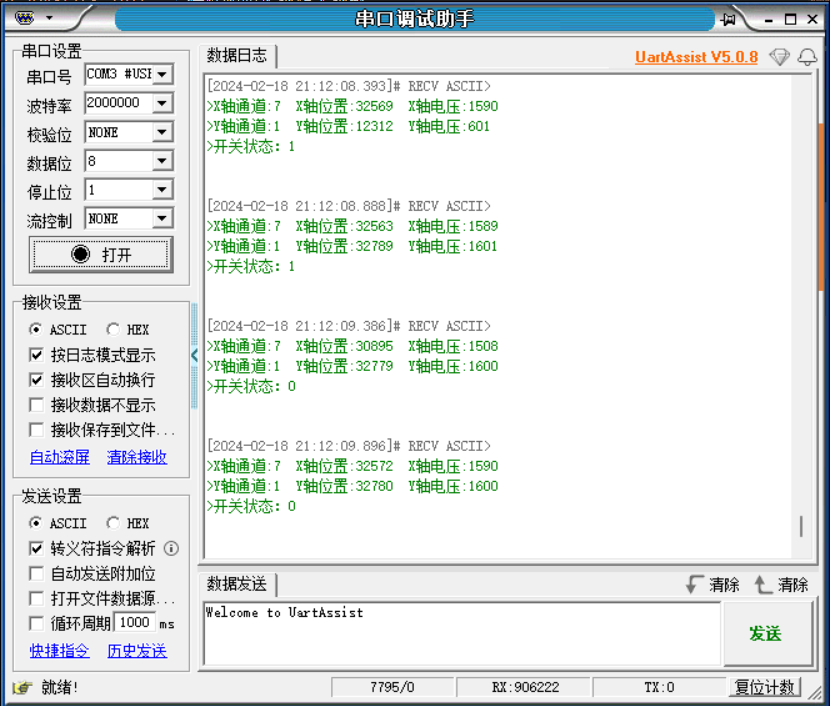The width and height of the screenshot is (830, 706).
Task: Toggle 按日志模式显示 checkbox
Action: tap(36, 355)
